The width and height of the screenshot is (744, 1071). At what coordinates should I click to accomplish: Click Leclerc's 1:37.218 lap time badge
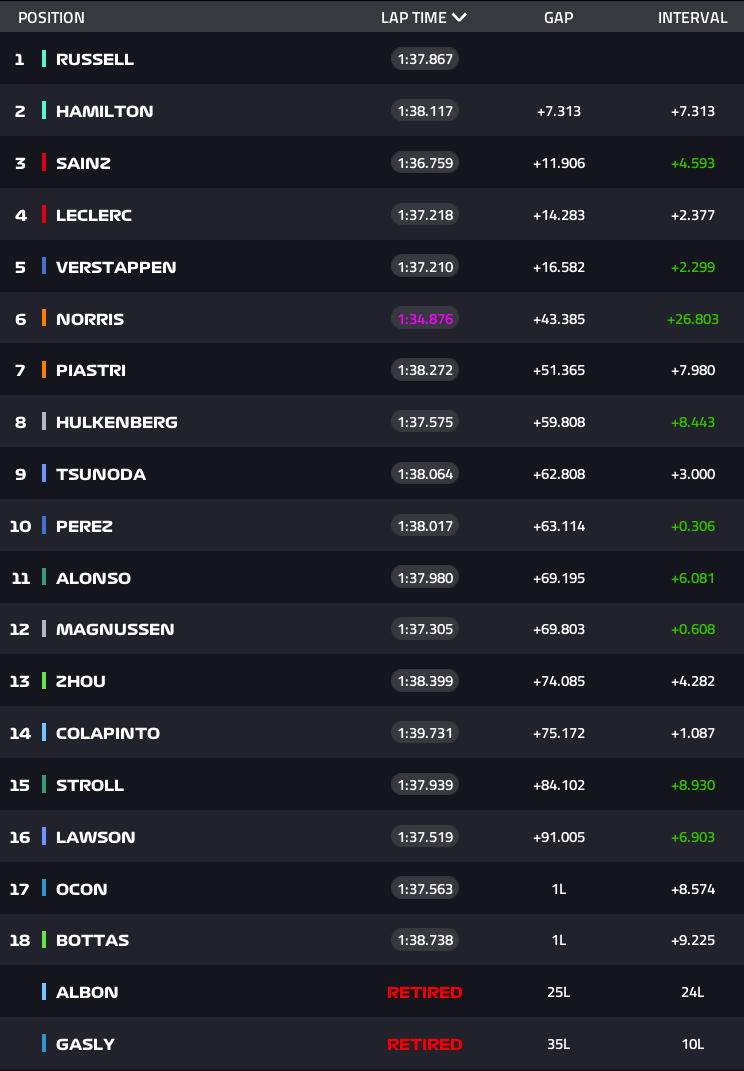[x=425, y=214]
